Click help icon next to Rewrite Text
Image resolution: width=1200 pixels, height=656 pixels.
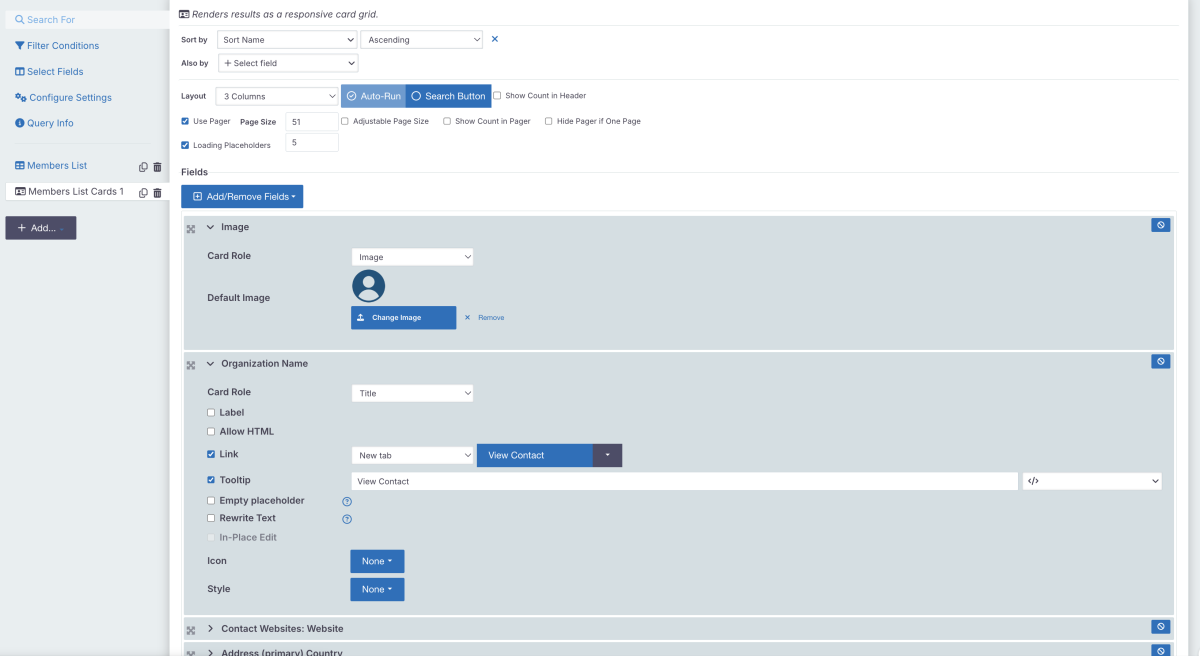point(347,519)
